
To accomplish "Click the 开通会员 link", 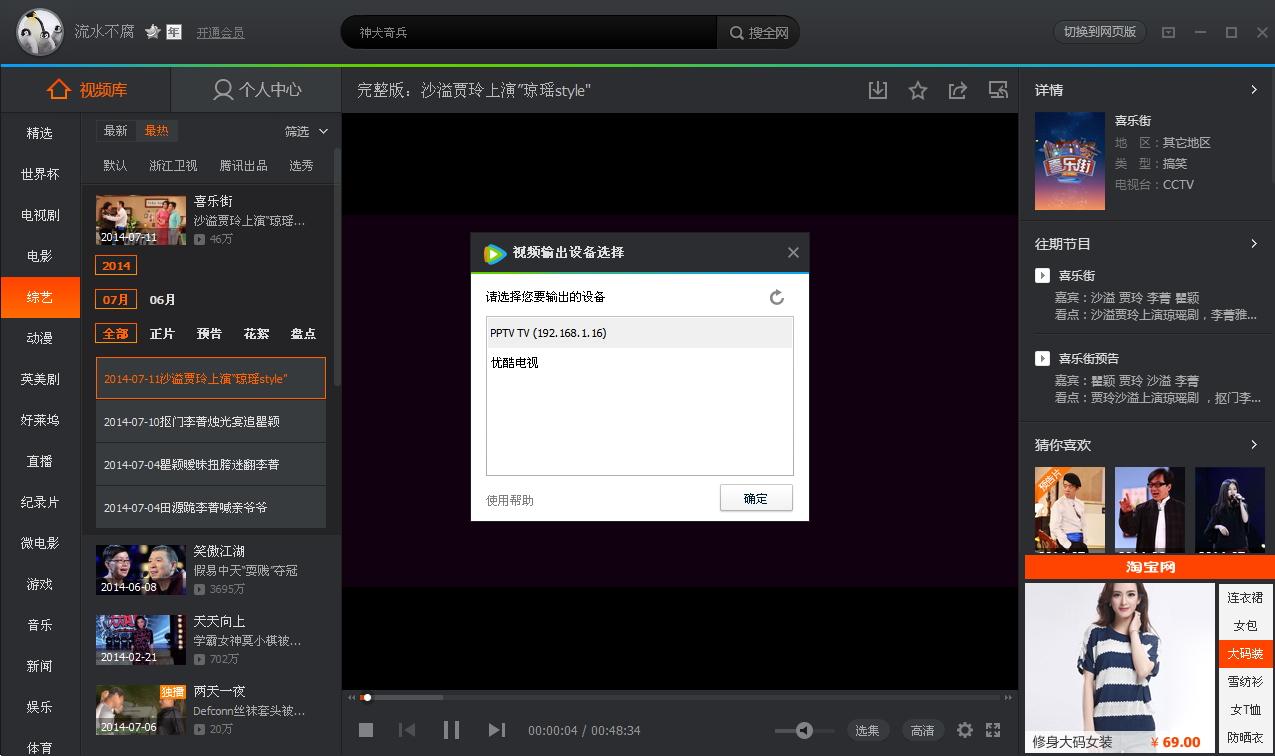I will pos(221,33).
